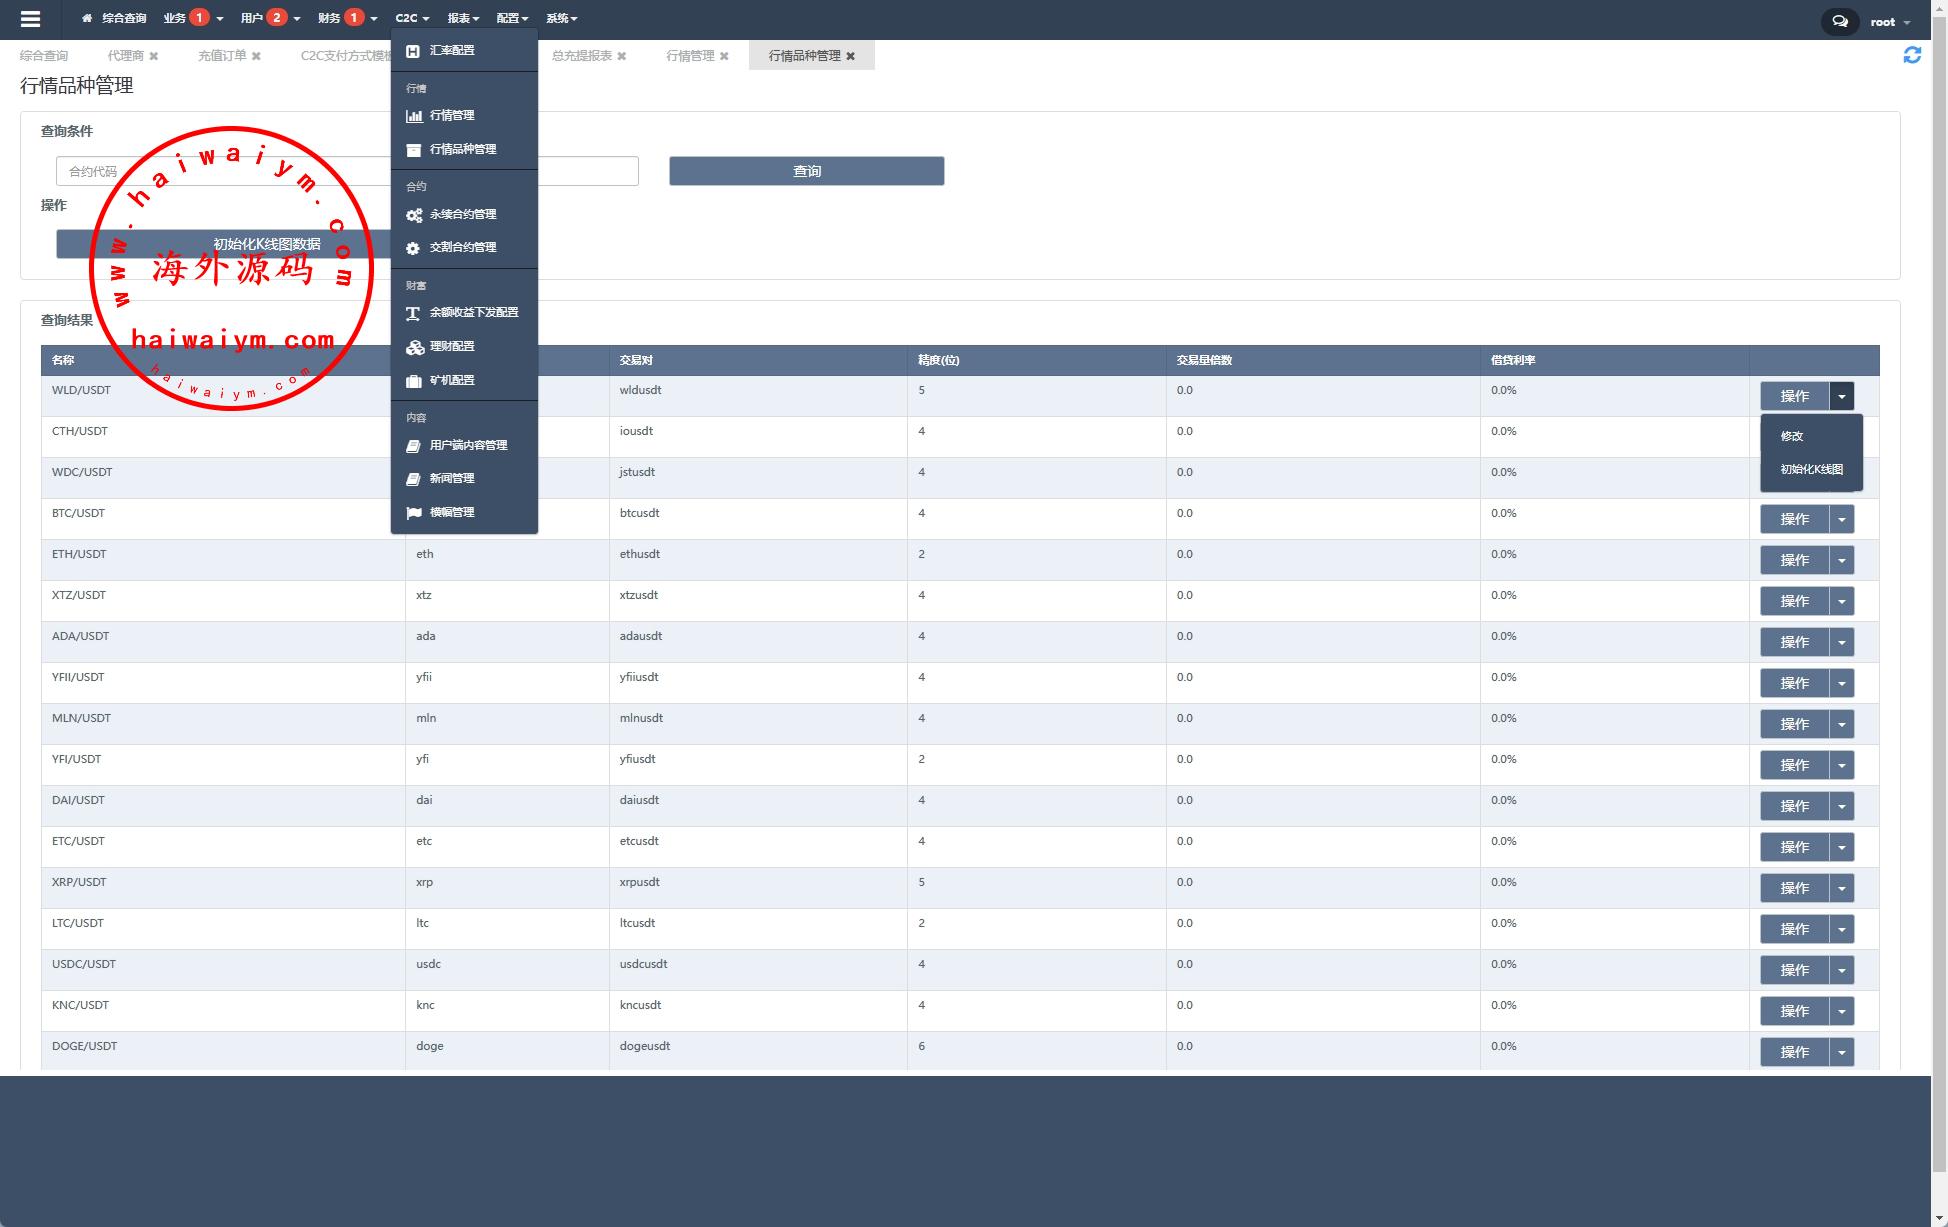The width and height of the screenshot is (1948, 1227).
Task: Open the chat messages icon
Action: point(1839,21)
